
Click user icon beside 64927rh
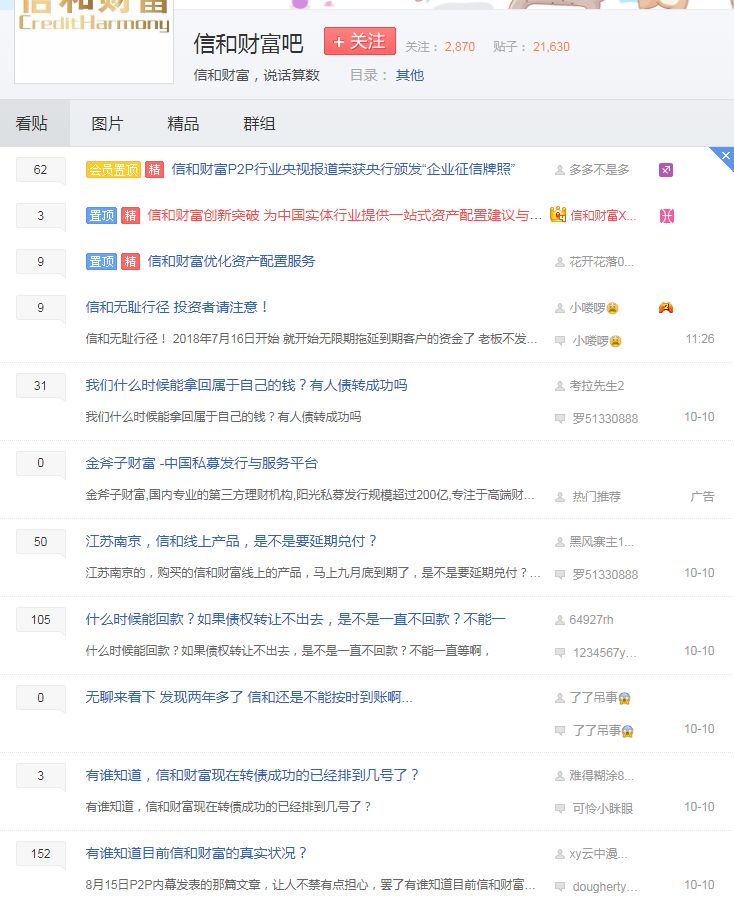pyautogui.click(x=560, y=620)
